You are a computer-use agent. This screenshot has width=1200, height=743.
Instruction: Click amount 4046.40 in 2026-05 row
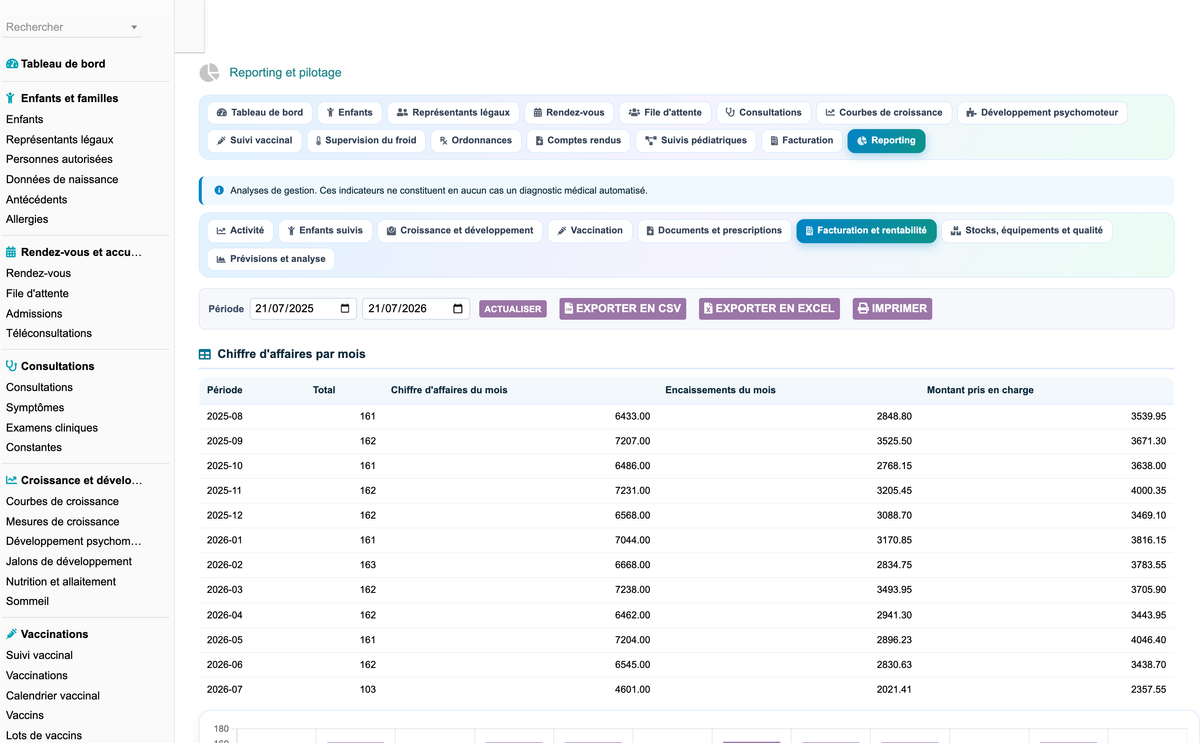click(x=1148, y=640)
